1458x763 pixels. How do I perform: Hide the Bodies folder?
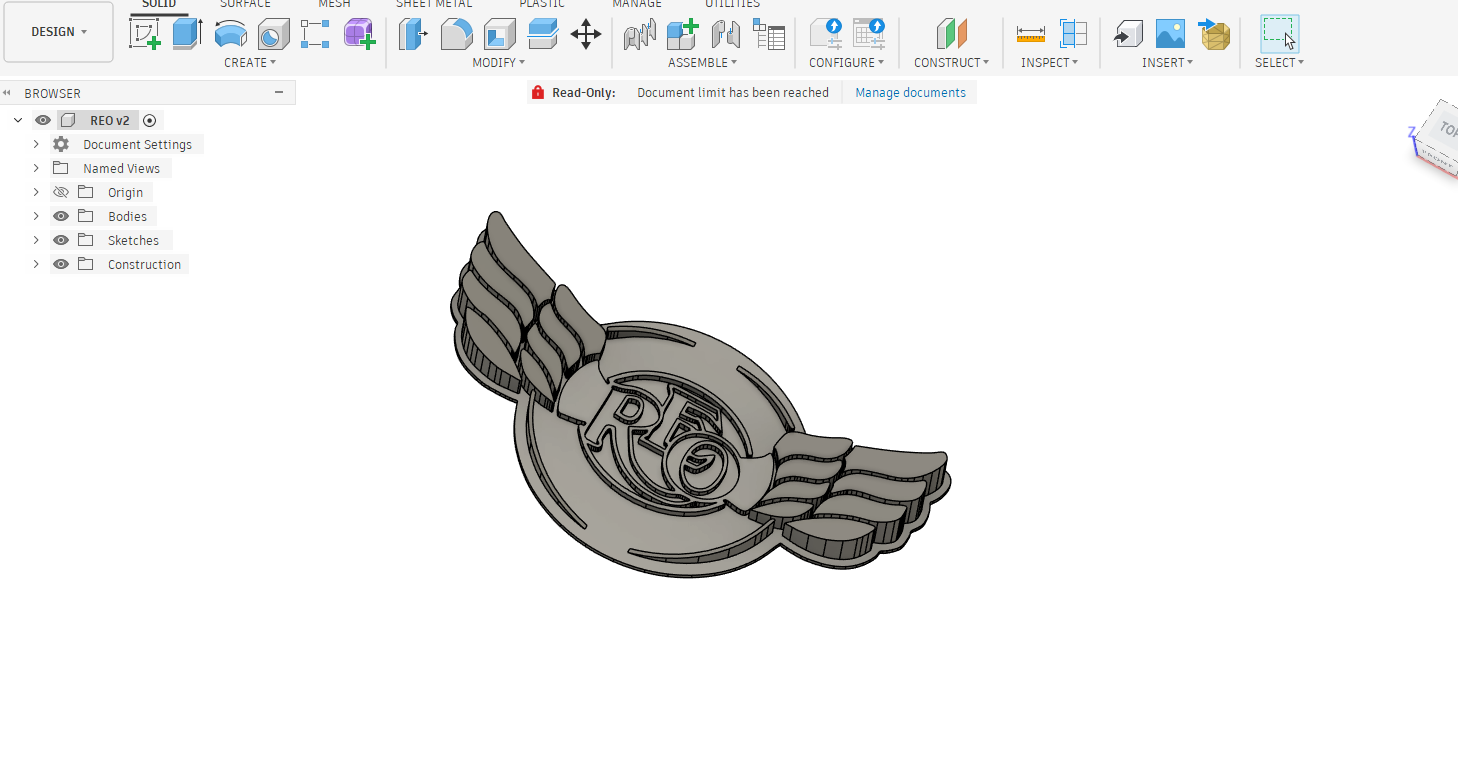(x=61, y=216)
